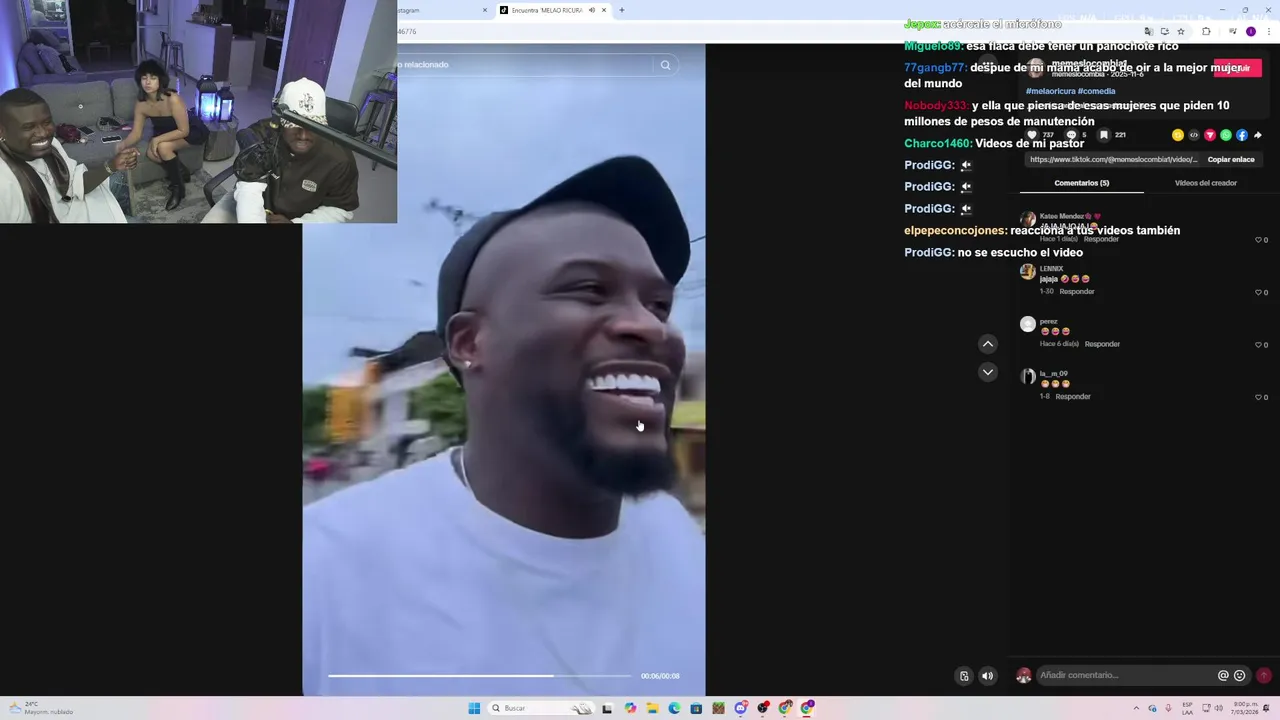Viewport: 1280px width, 720px height.
Task: Open the emoji picker in comment box
Action: coord(1240,675)
